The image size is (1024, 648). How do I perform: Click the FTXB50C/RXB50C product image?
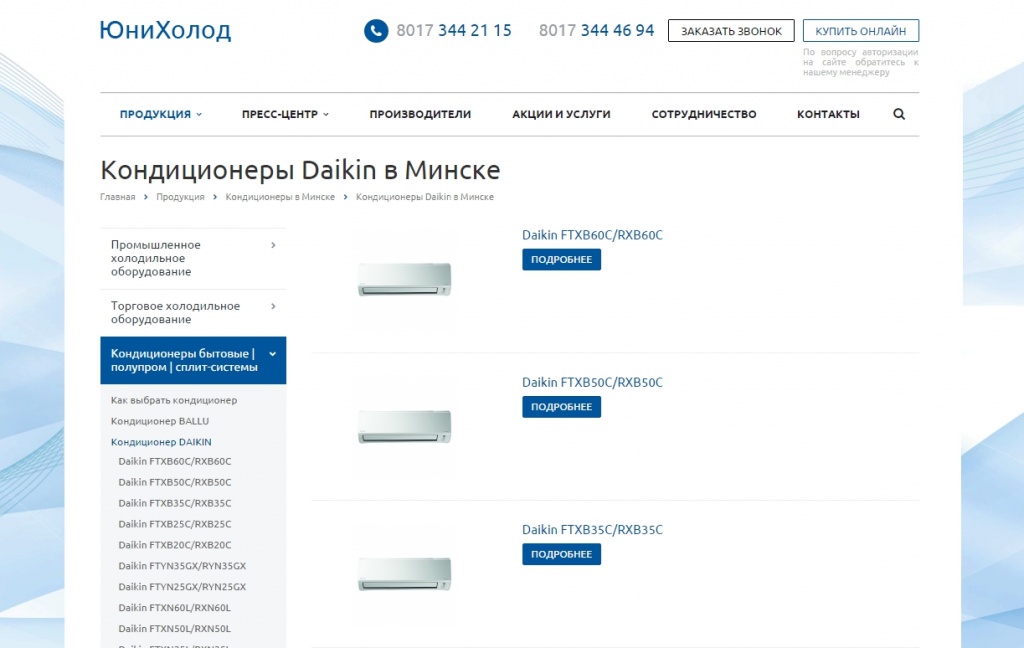[x=405, y=427]
